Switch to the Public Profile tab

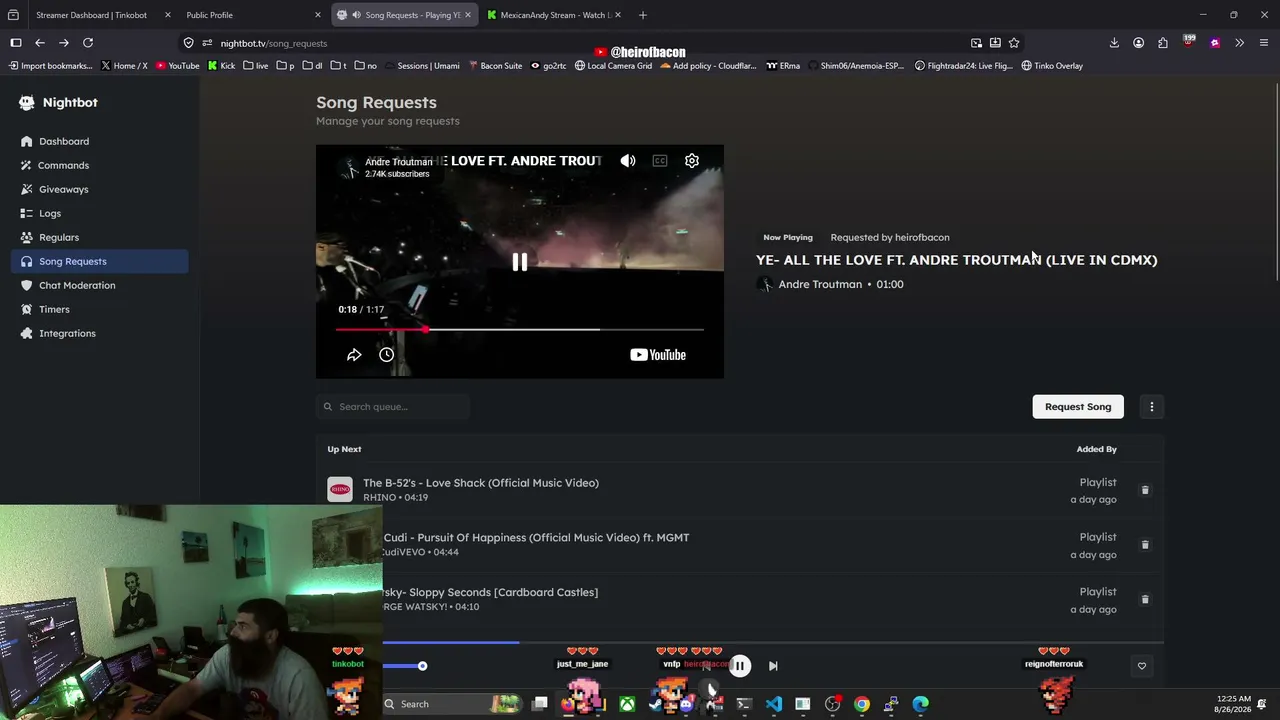209,15
